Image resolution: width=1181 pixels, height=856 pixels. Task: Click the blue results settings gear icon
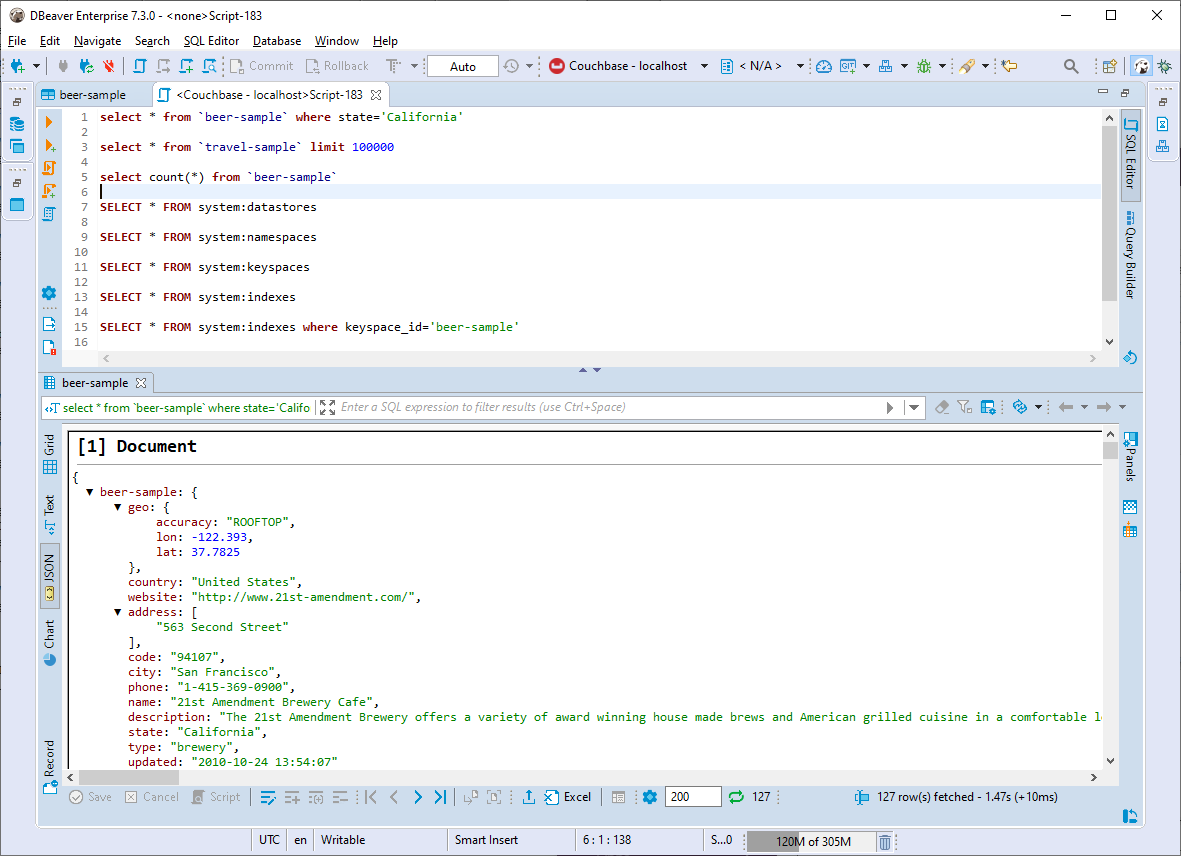point(650,797)
